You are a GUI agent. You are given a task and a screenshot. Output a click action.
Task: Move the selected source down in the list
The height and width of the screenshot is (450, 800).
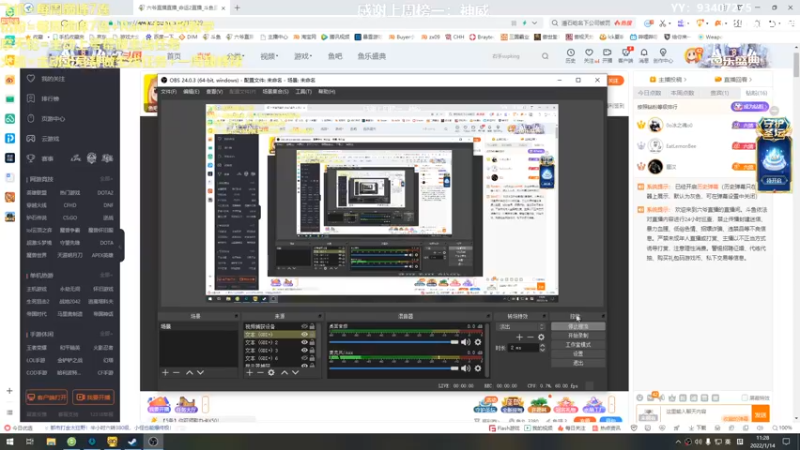tap(295, 373)
